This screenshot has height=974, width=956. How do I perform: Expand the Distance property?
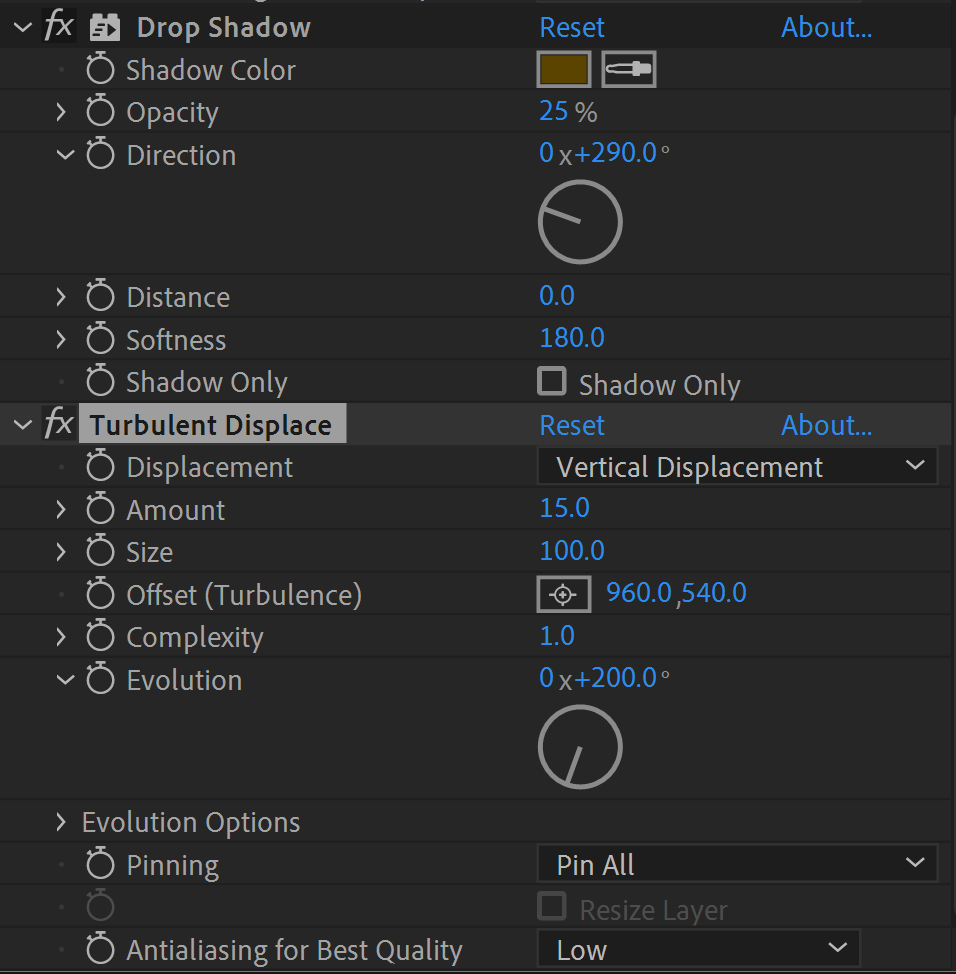[x=61, y=296]
